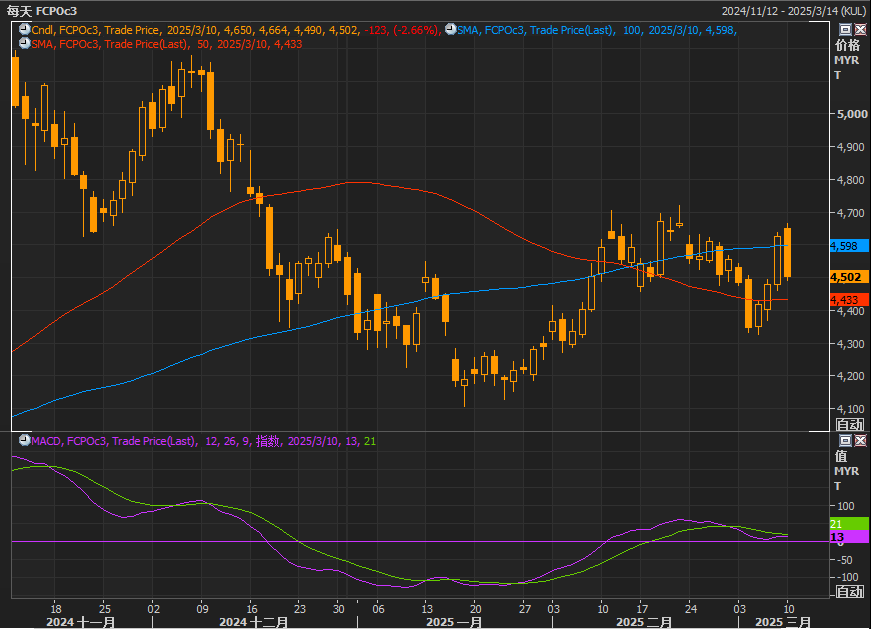The image size is (871, 629).
Task: Click the clock icon beside the Cndl legend
Action: (24, 31)
